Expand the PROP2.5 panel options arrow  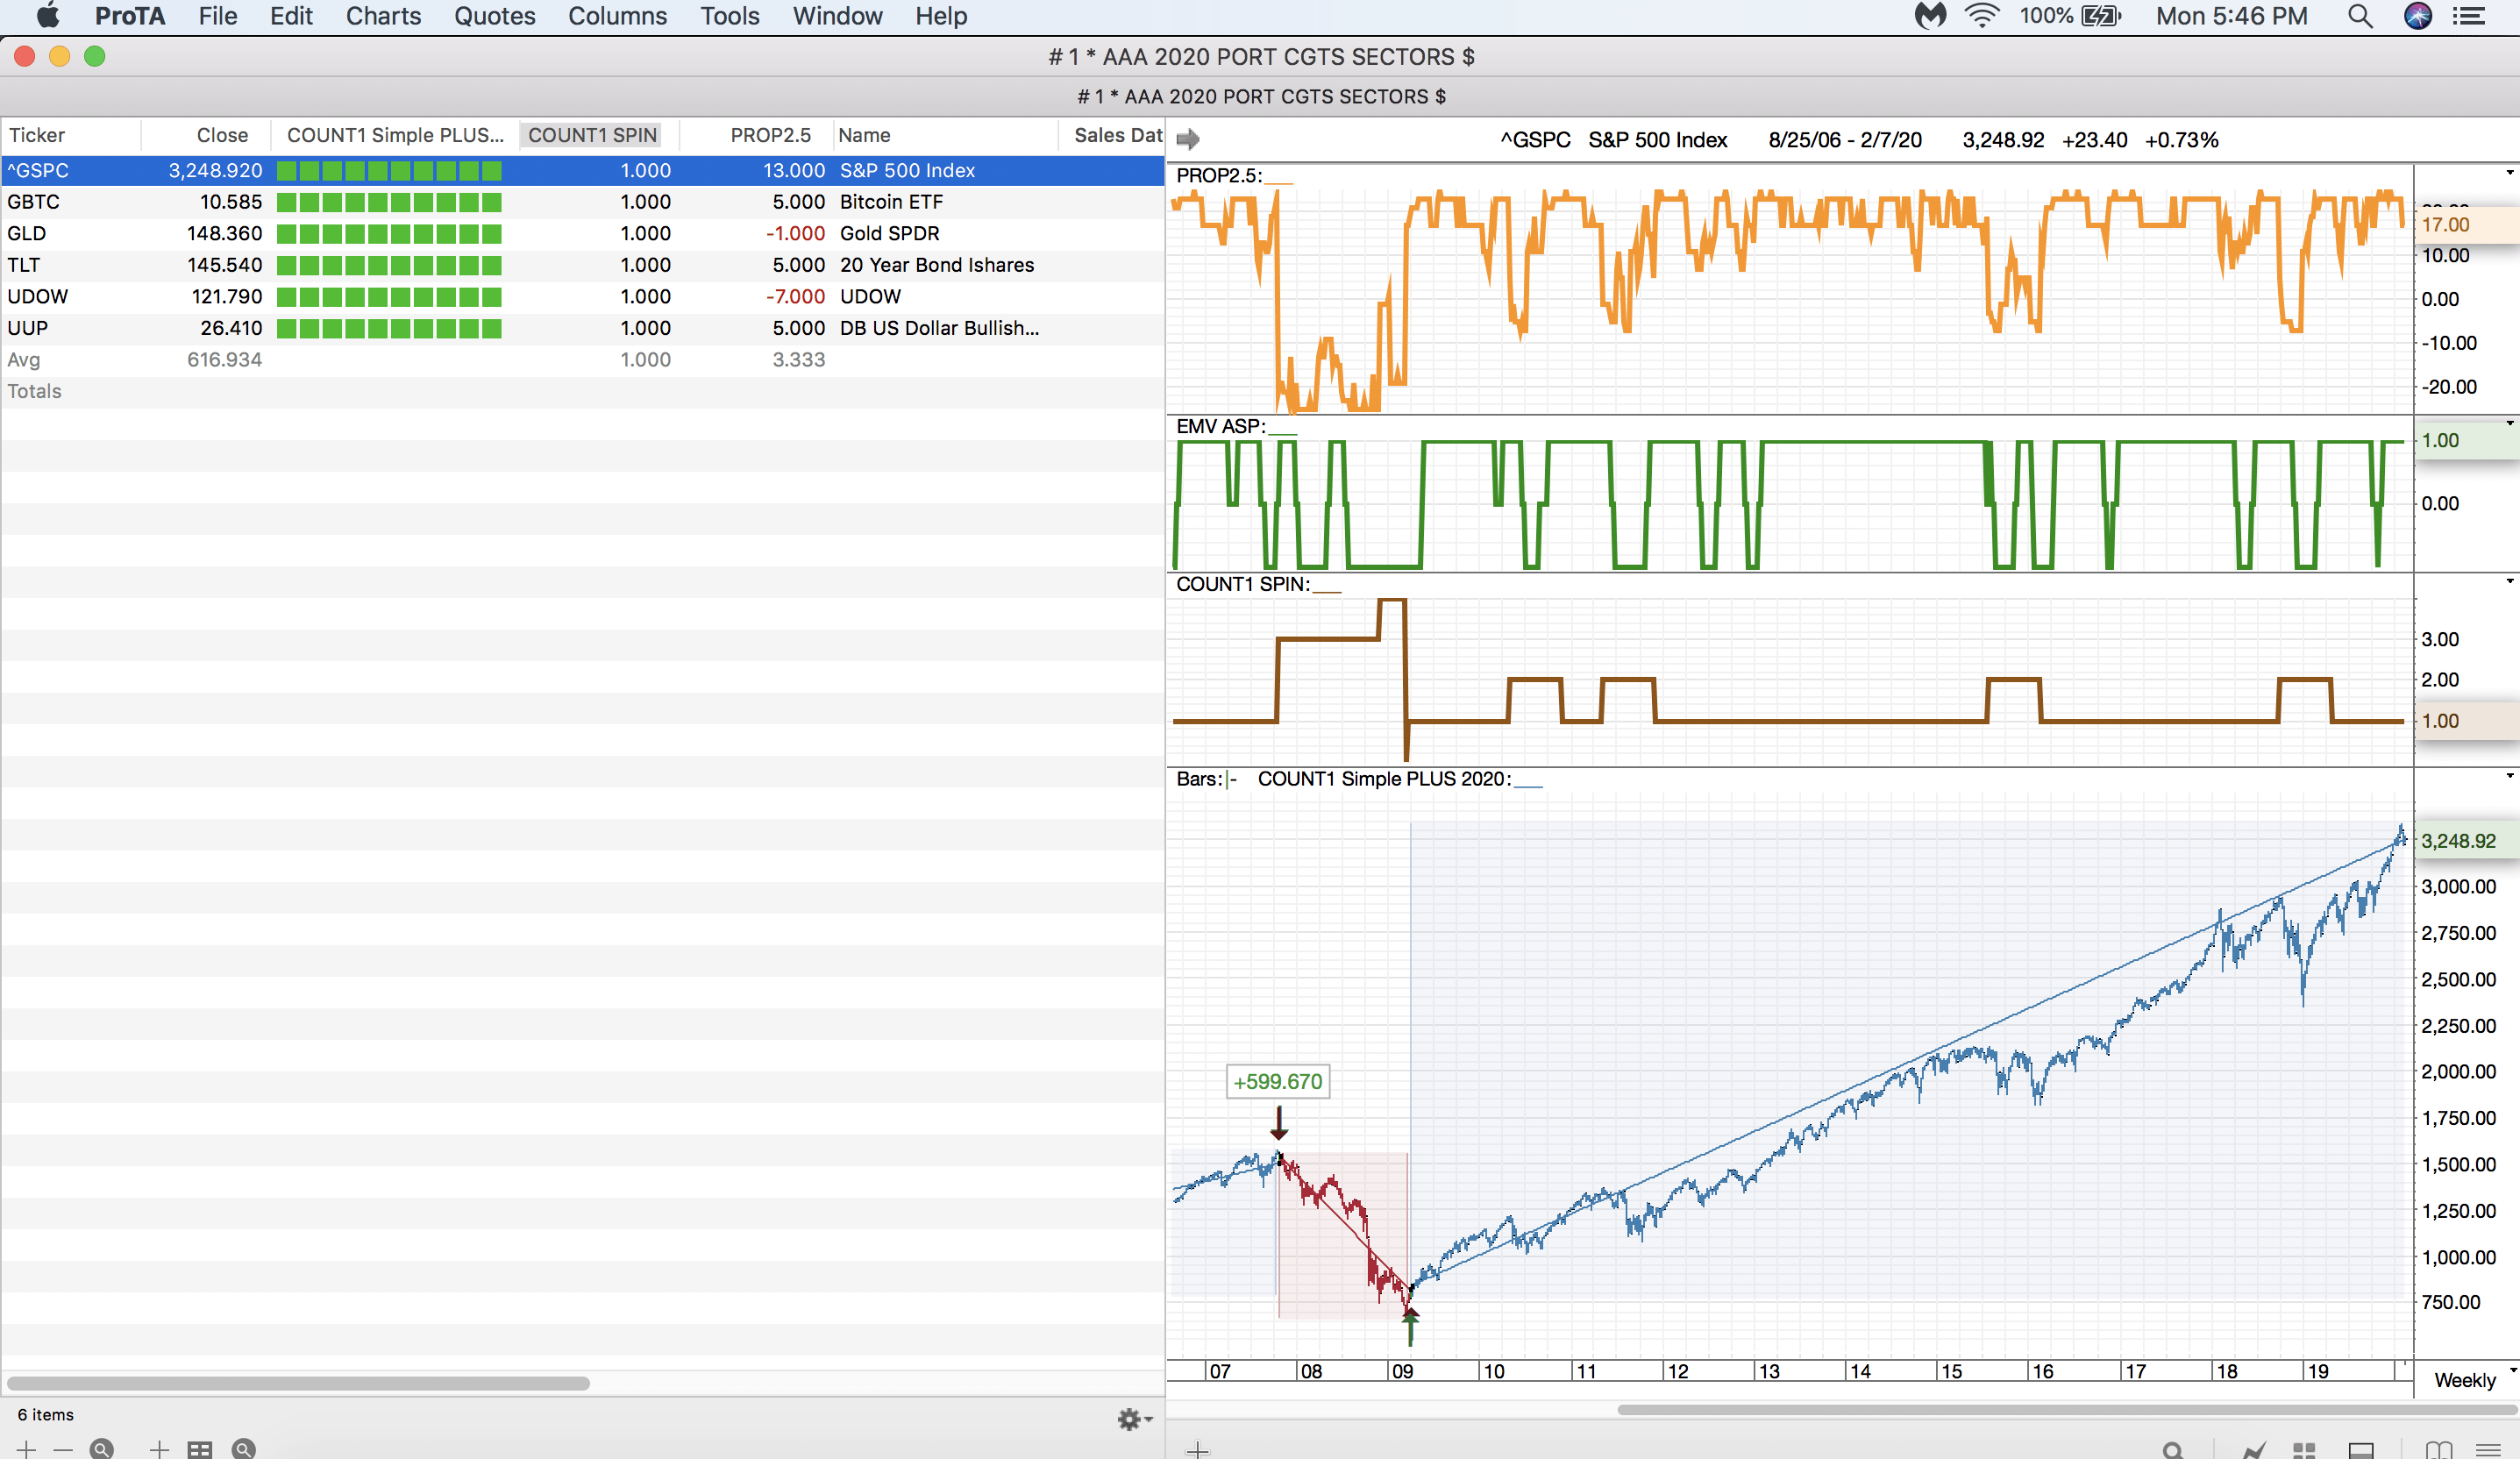point(2509,174)
